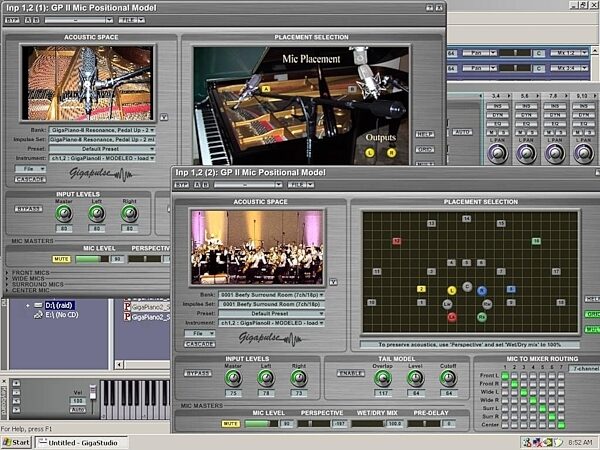Toggle the yellow MUTE button in window (2)
This screenshot has width=600, height=450.
tap(231, 424)
